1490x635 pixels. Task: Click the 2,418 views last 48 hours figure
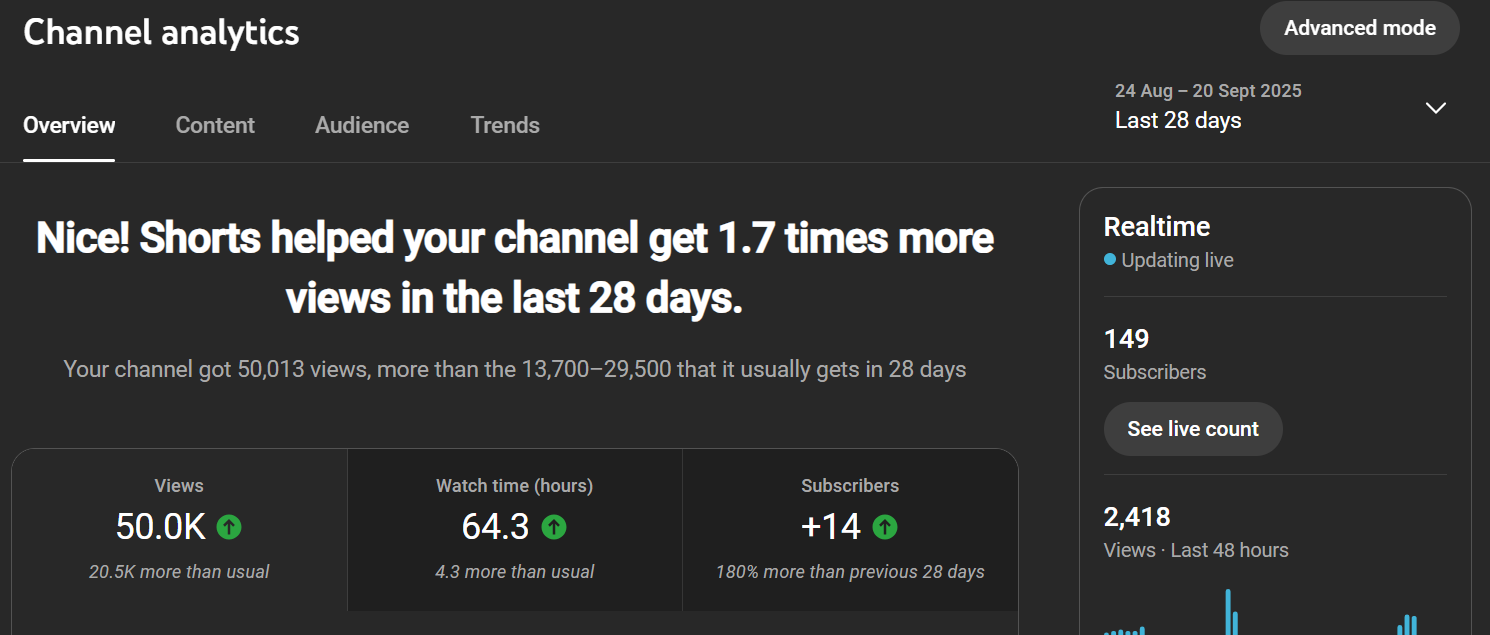pyautogui.click(x=1137, y=517)
